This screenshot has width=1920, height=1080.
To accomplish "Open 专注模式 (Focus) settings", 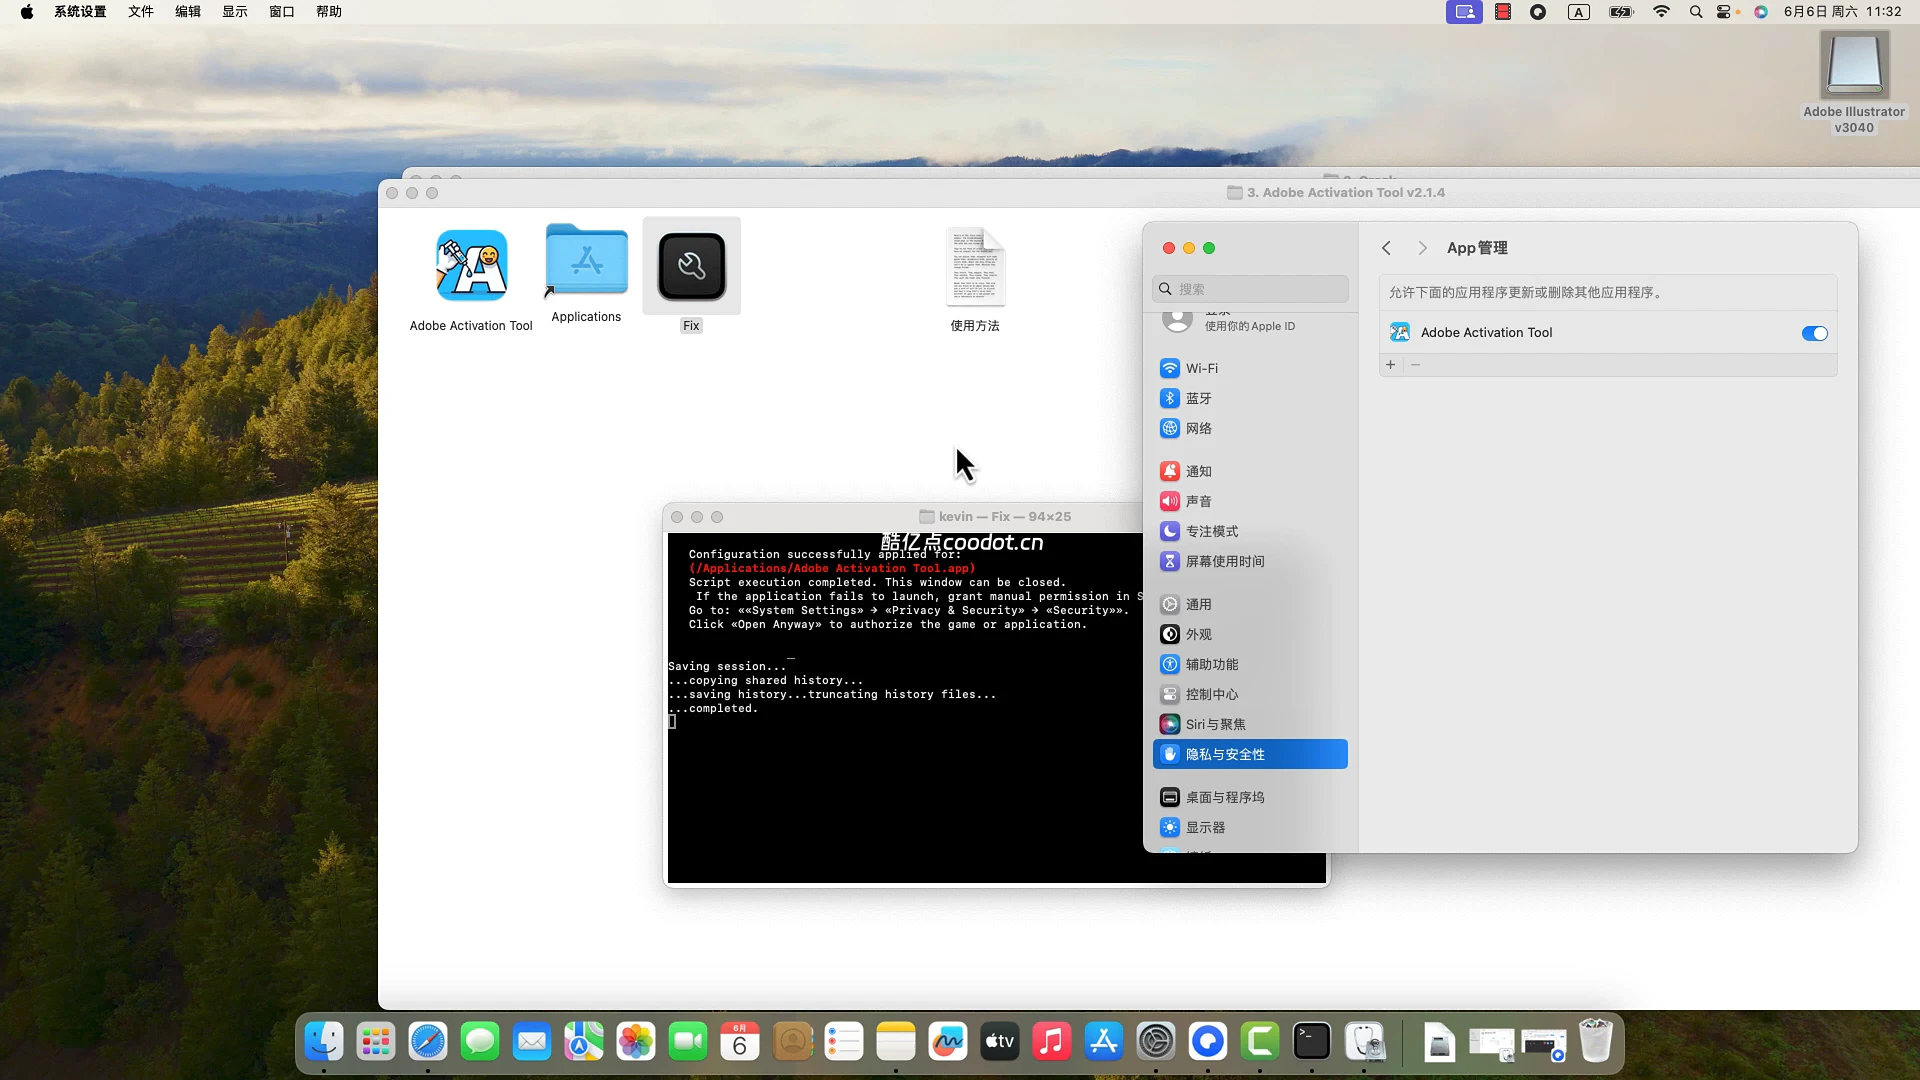I will (x=1250, y=531).
